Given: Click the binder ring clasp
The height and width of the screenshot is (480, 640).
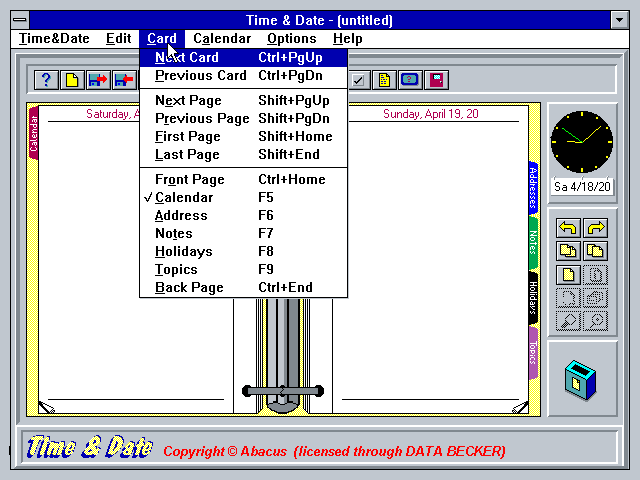Looking at the screenshot, I should (283, 391).
